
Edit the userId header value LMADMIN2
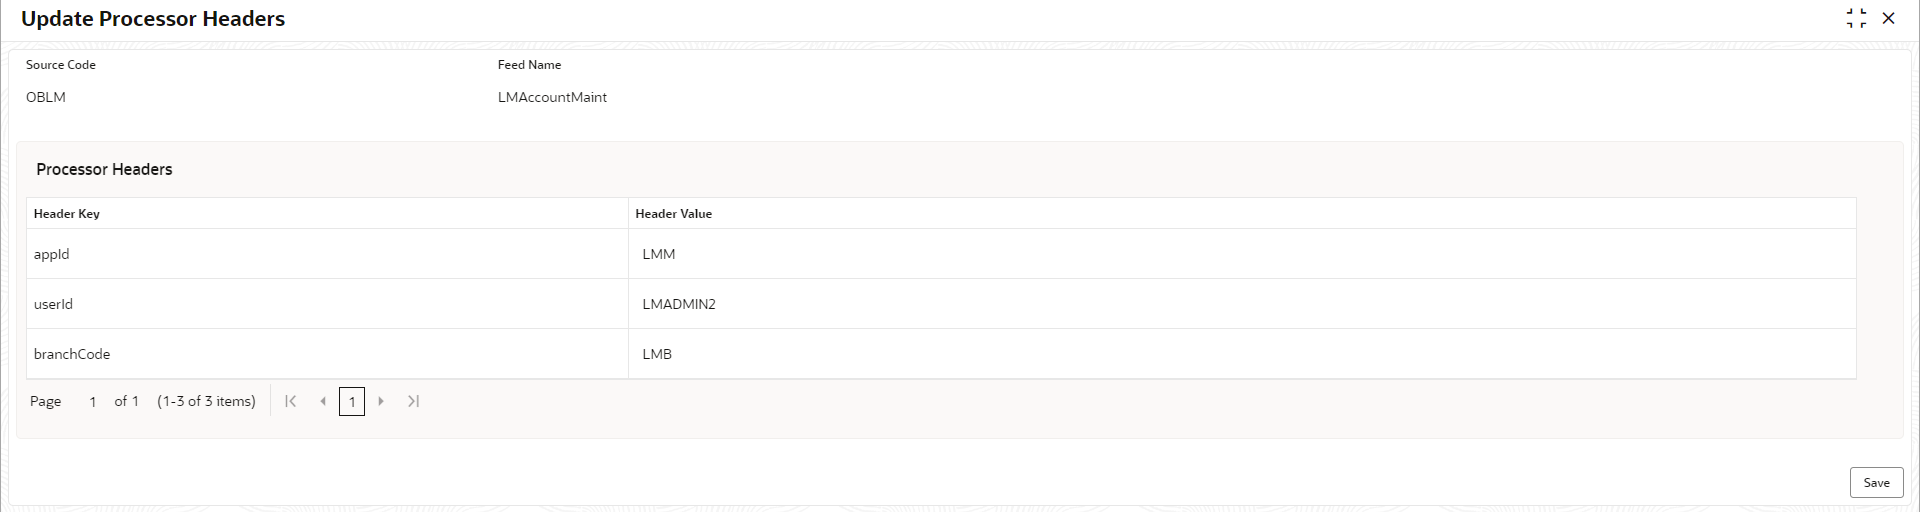(x=1242, y=304)
